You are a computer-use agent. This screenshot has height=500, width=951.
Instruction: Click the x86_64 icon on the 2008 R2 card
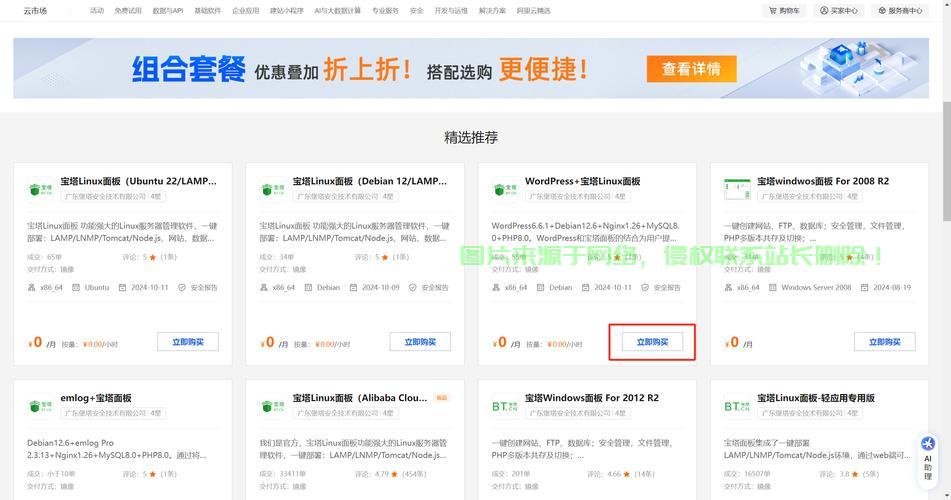click(728, 287)
